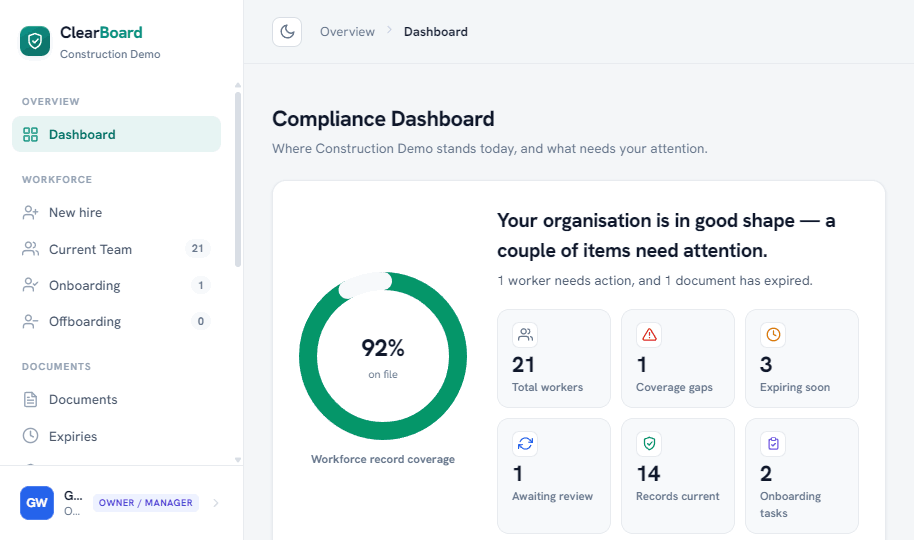The height and width of the screenshot is (540, 914).
Task: Open the Expiries page
Action: click(117, 436)
